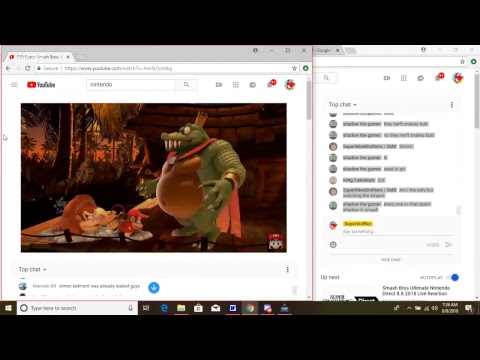
Task: Toggle the Autoplay switch
Action: pos(453,277)
